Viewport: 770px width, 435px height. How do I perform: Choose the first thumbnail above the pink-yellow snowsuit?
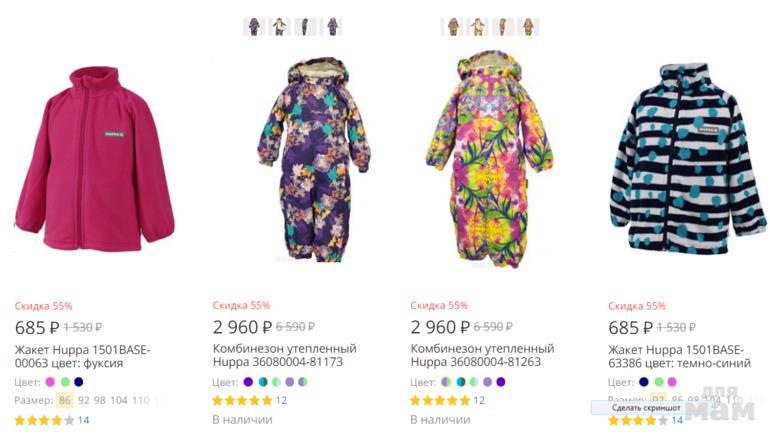click(452, 27)
